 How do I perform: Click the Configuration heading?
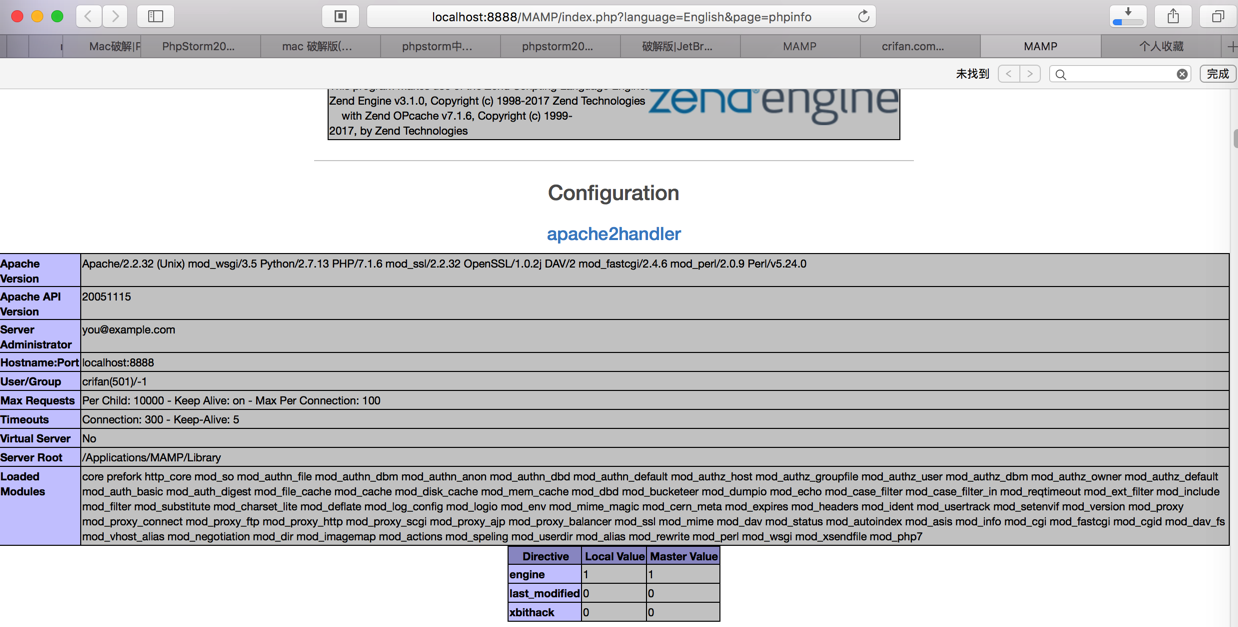tap(613, 193)
